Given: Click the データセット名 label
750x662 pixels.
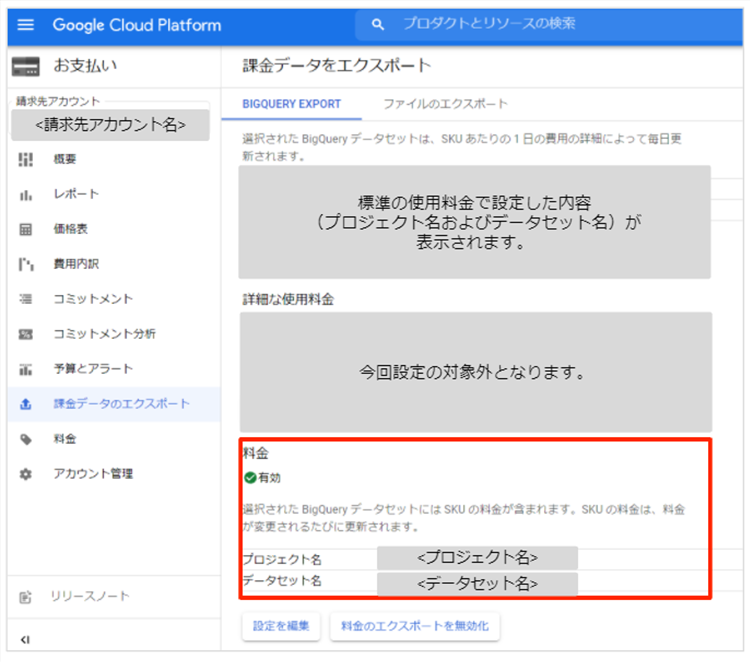Looking at the screenshot, I should click(x=282, y=581).
